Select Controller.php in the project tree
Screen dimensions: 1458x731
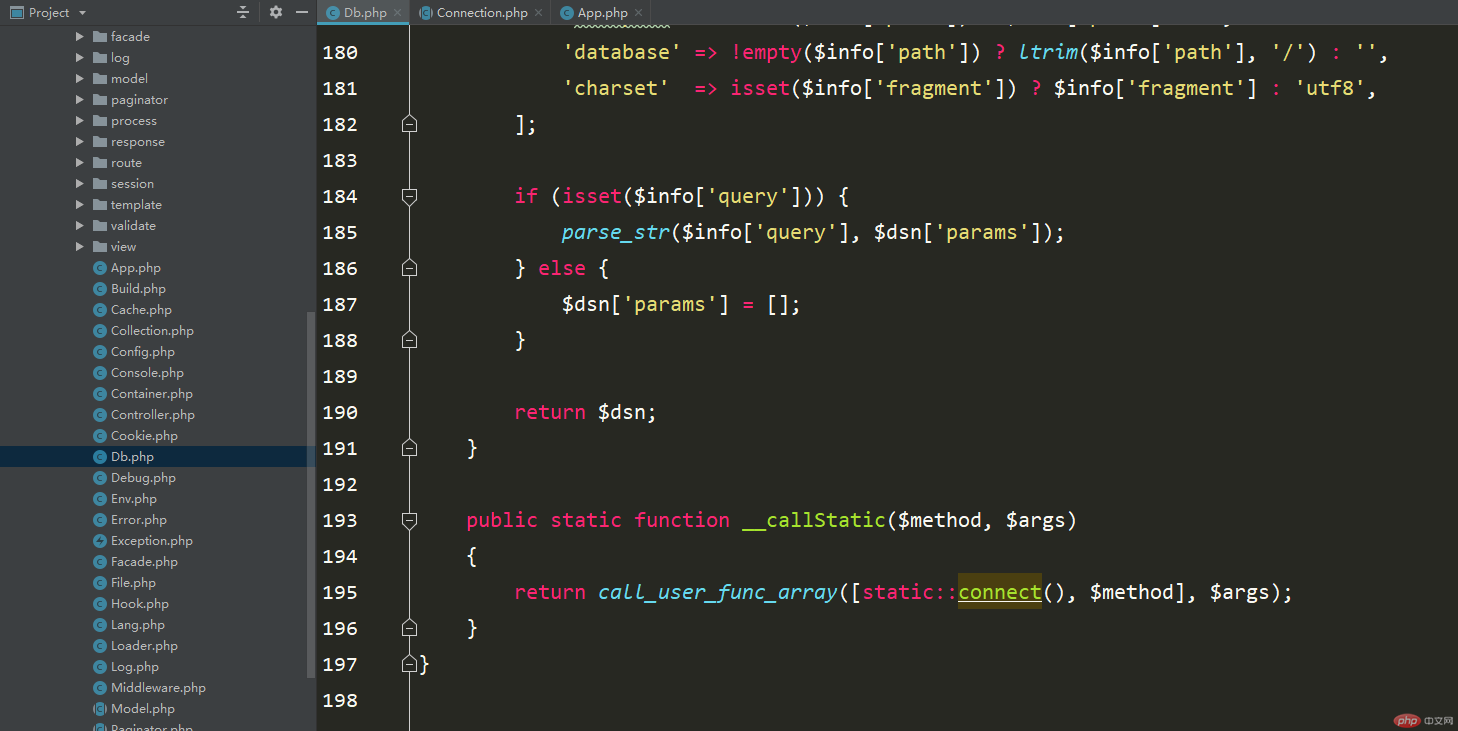click(x=152, y=415)
